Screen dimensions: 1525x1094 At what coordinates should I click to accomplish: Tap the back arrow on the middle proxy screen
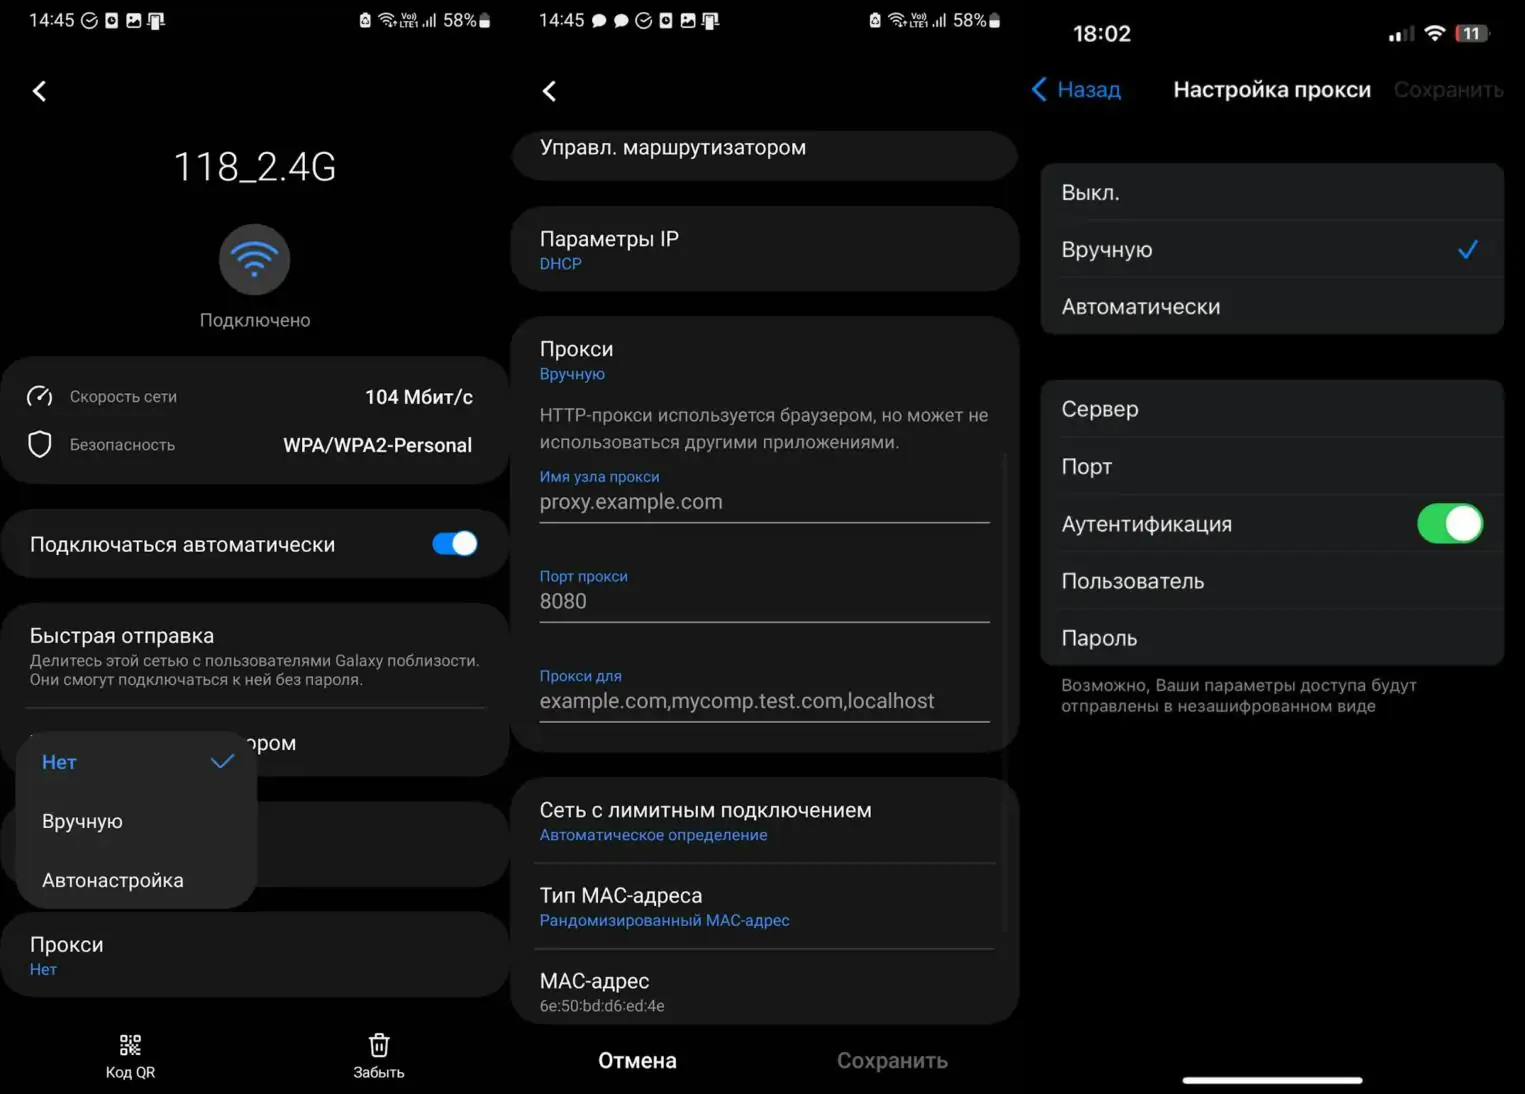click(549, 91)
